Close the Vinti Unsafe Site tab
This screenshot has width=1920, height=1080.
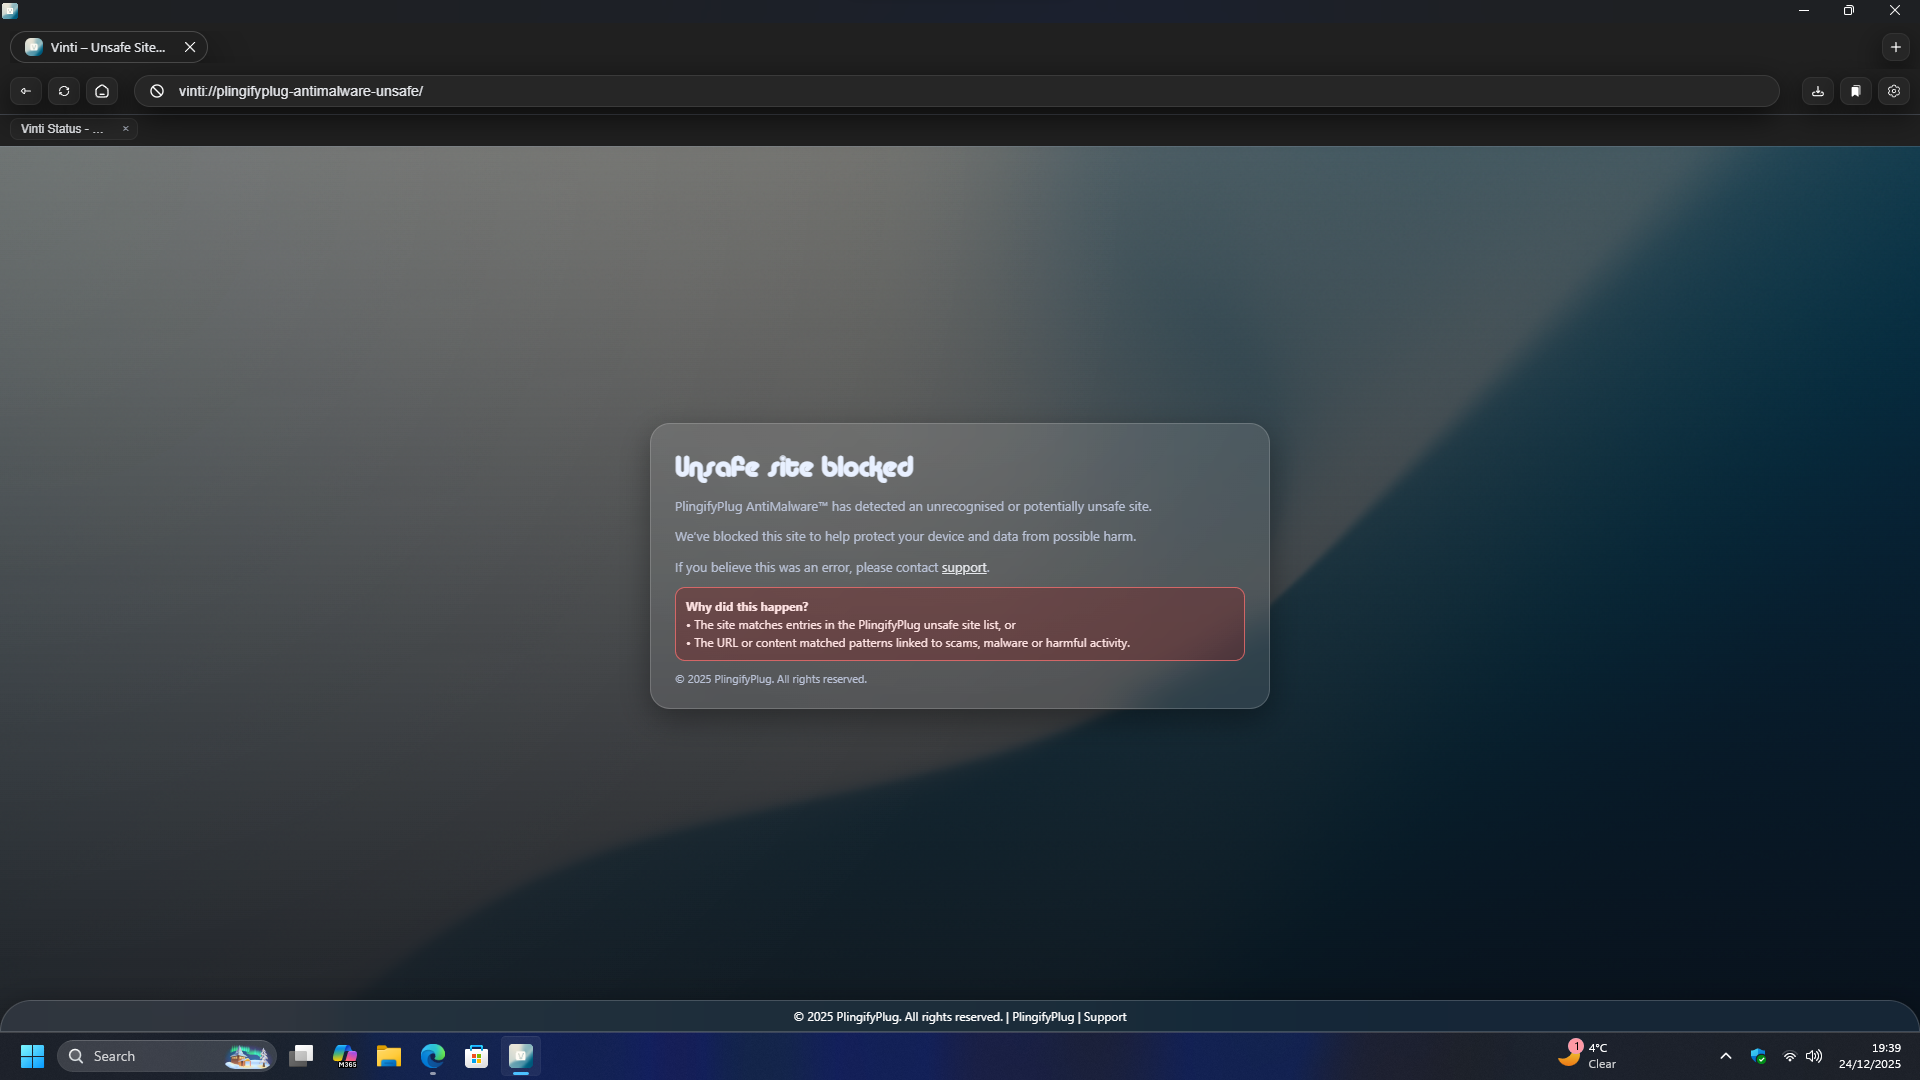point(190,47)
